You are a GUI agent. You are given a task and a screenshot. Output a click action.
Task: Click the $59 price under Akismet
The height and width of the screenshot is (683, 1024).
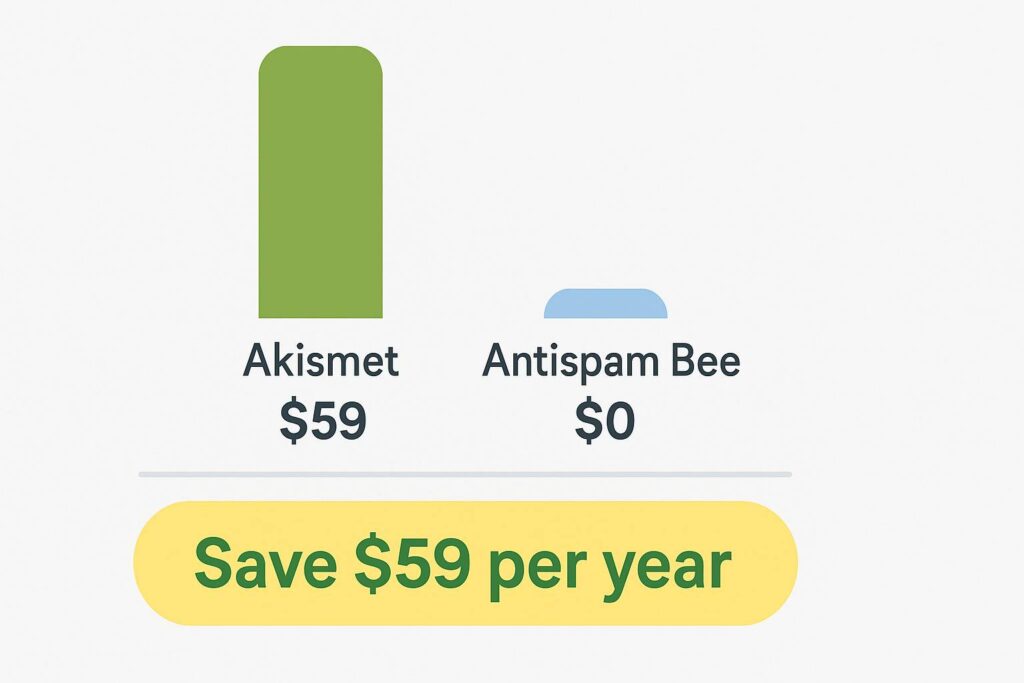pyautogui.click(x=323, y=421)
